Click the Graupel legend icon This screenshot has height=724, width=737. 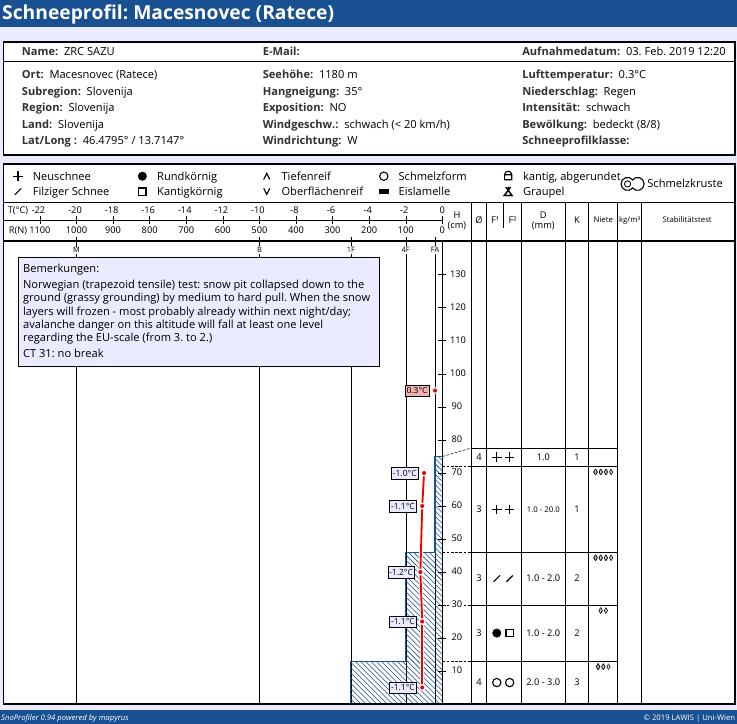click(508, 191)
